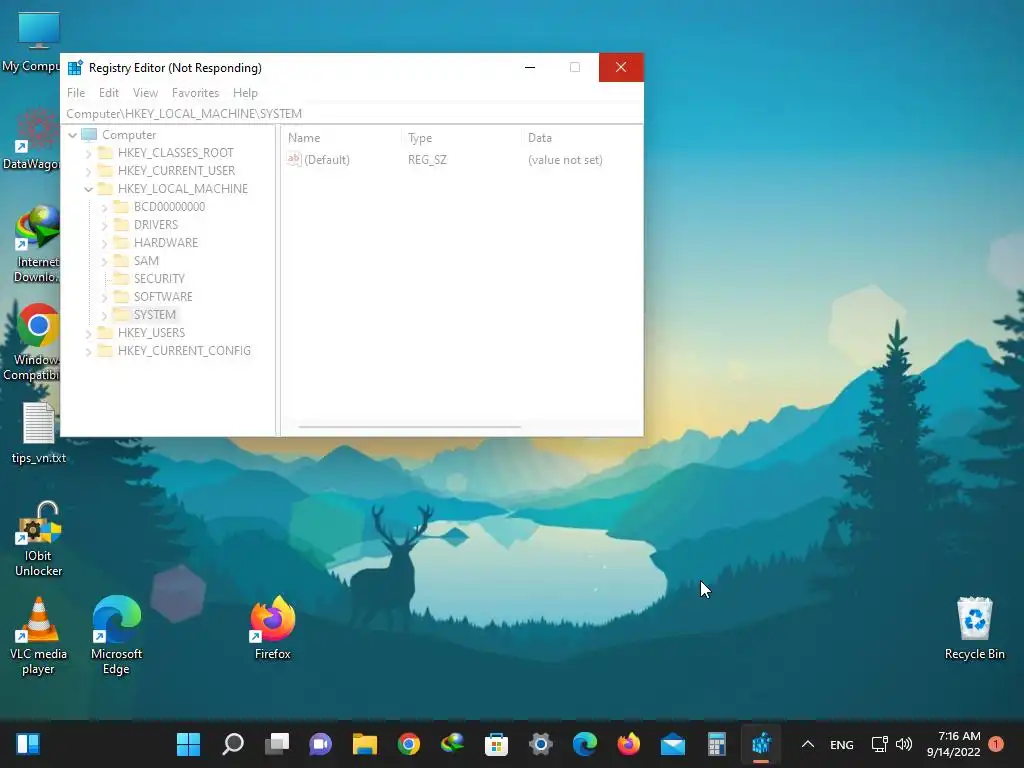Viewport: 1024px width, 768px height.
Task: Open the Recycle Bin desktop icon
Action: [974, 628]
